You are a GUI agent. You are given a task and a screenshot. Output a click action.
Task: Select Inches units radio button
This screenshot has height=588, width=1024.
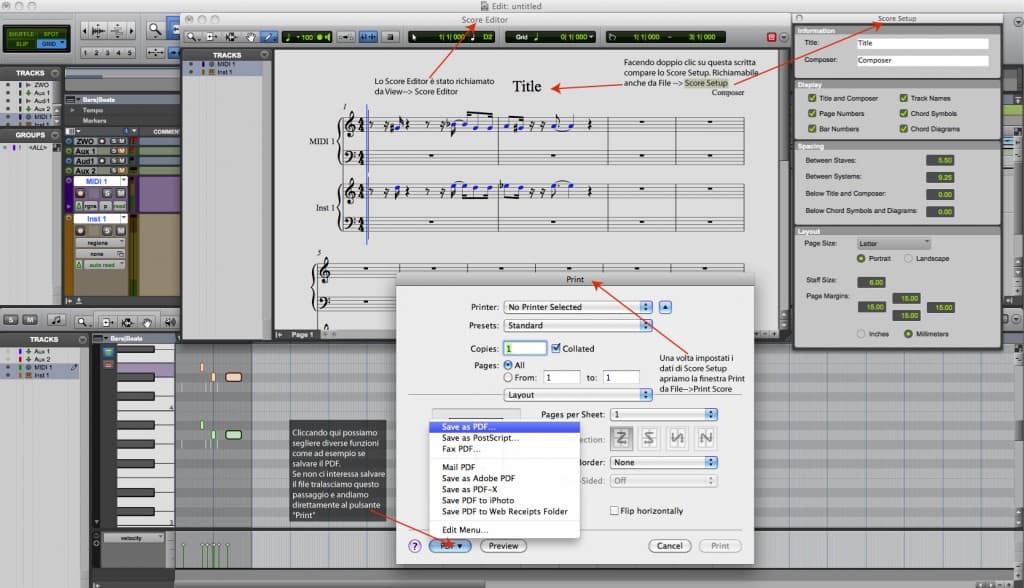[861, 334]
